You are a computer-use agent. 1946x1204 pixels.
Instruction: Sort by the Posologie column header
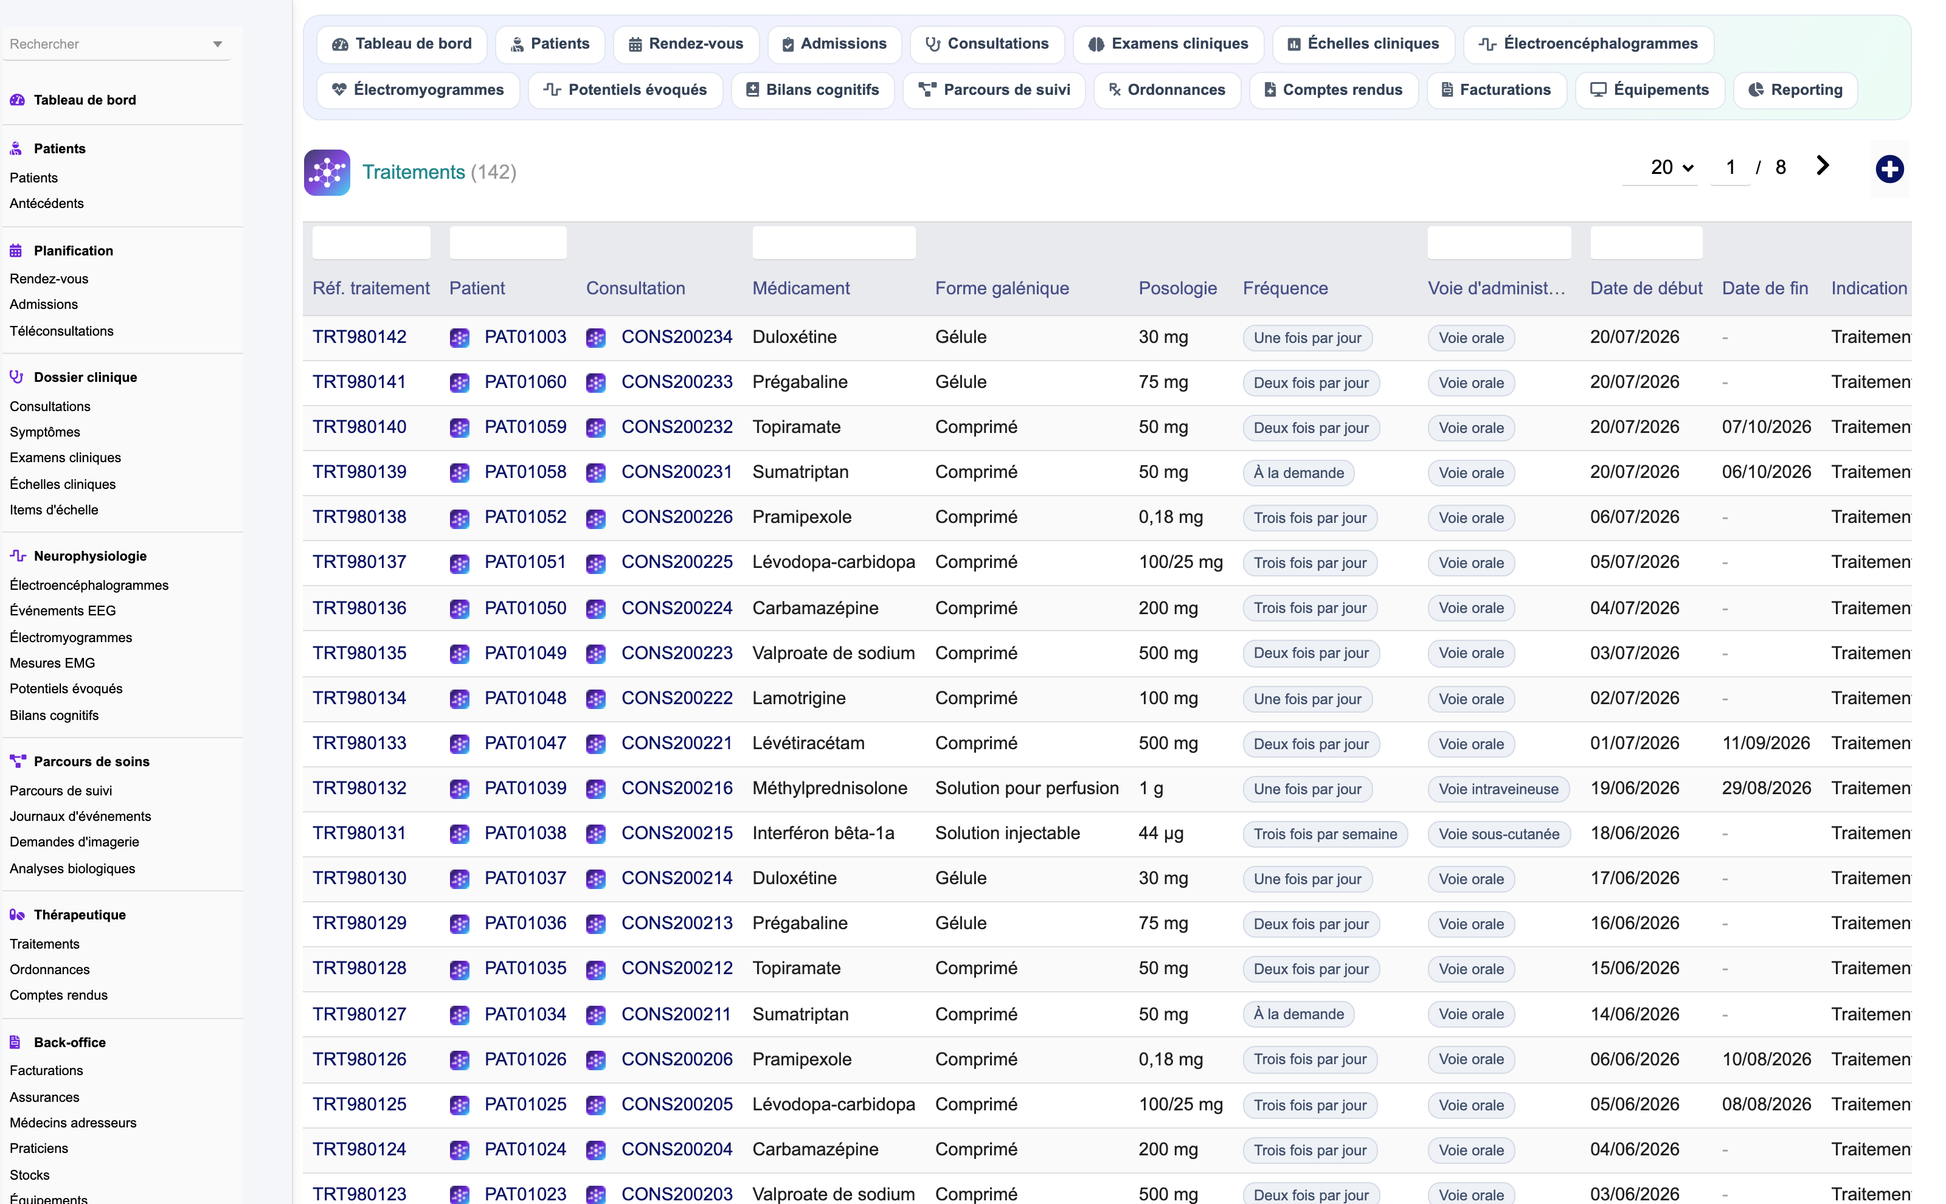click(1177, 288)
